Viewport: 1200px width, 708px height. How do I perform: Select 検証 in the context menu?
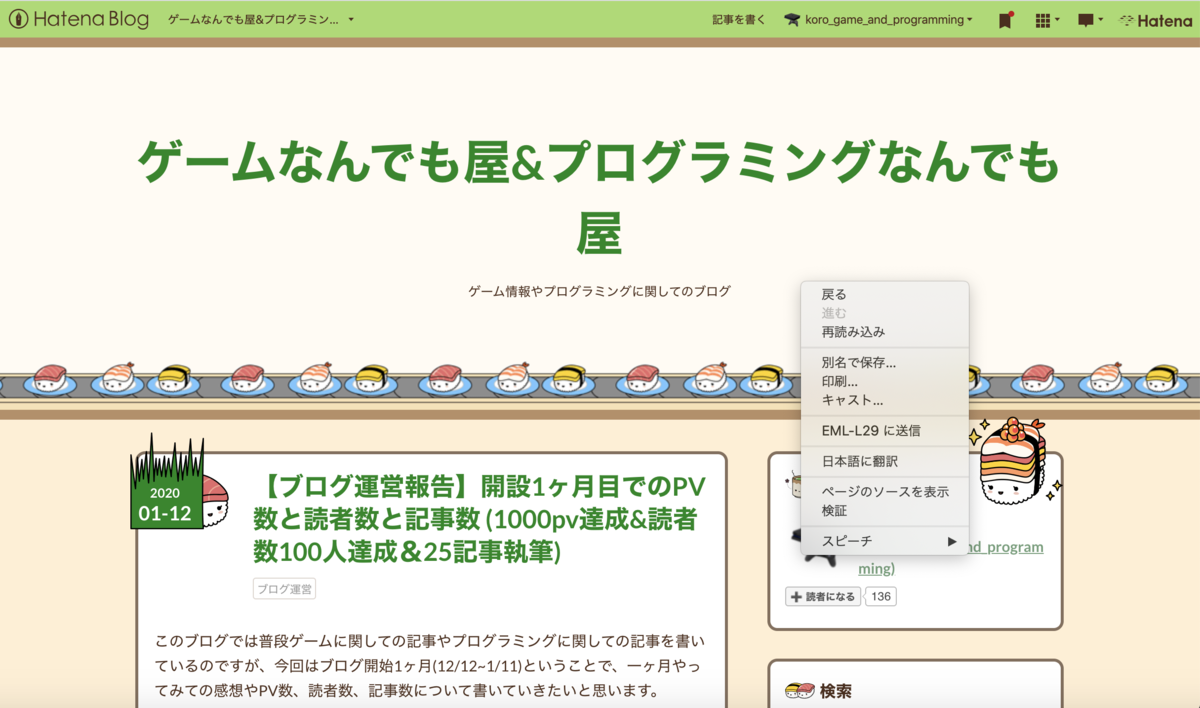point(885,510)
